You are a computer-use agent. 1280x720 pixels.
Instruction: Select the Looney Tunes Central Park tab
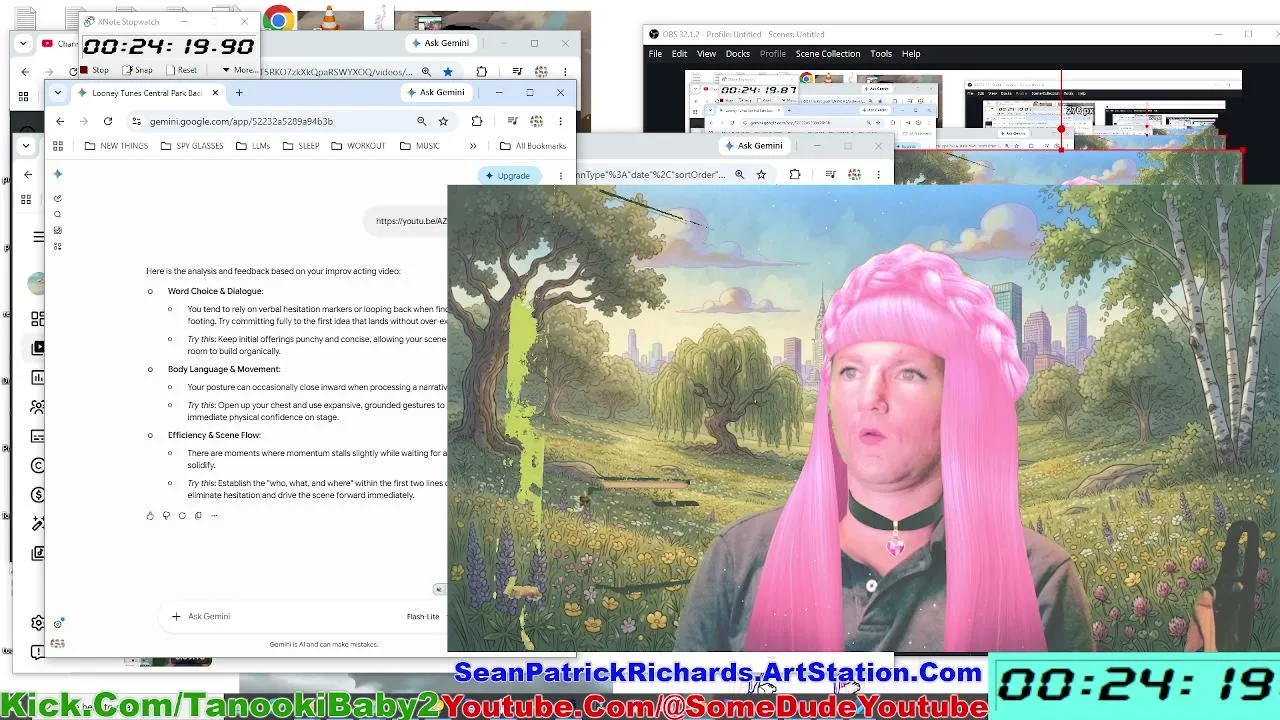(x=147, y=93)
